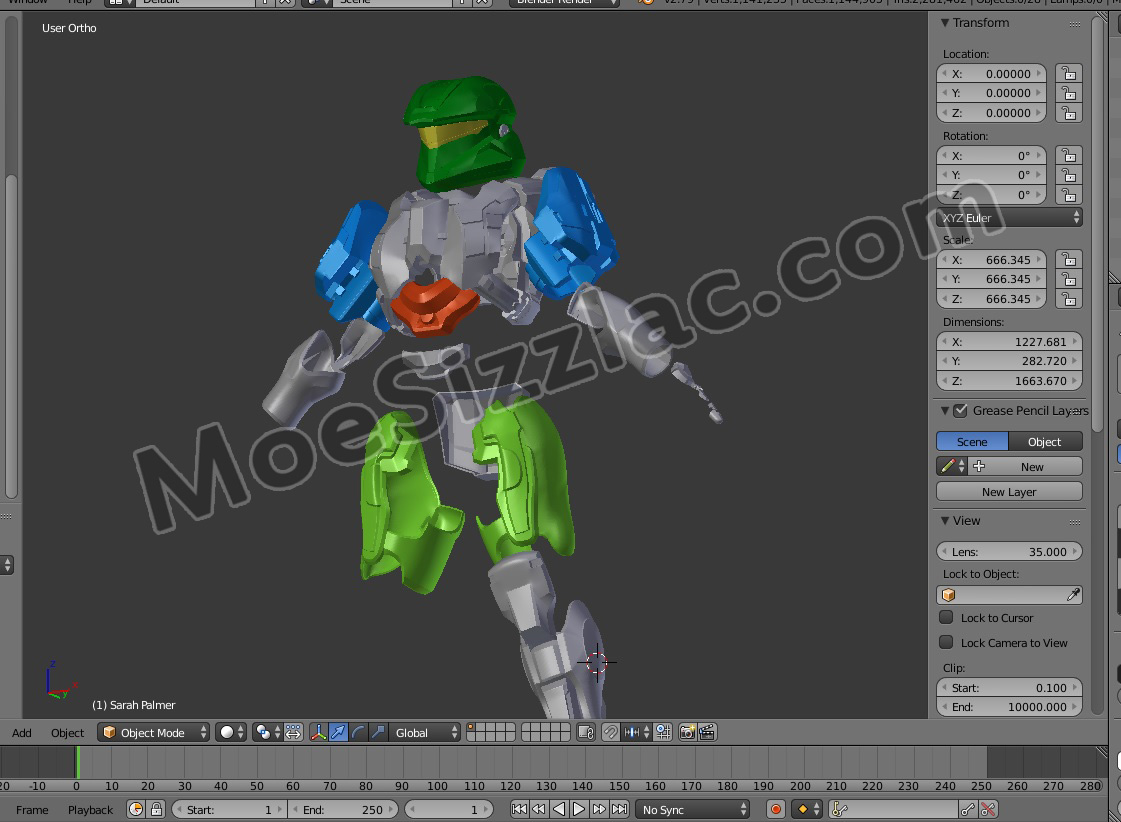Open the snap element type selector
The width and height of the screenshot is (1121, 822).
click(637, 732)
